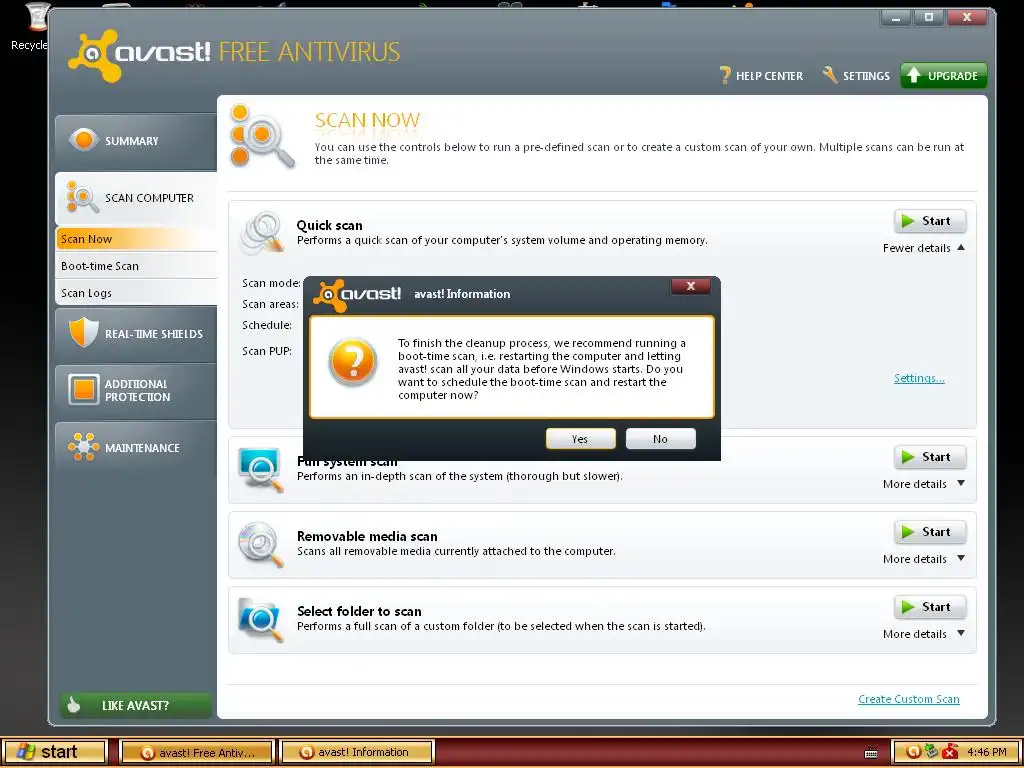Click the Summary eye icon in sidebar

(x=84, y=140)
